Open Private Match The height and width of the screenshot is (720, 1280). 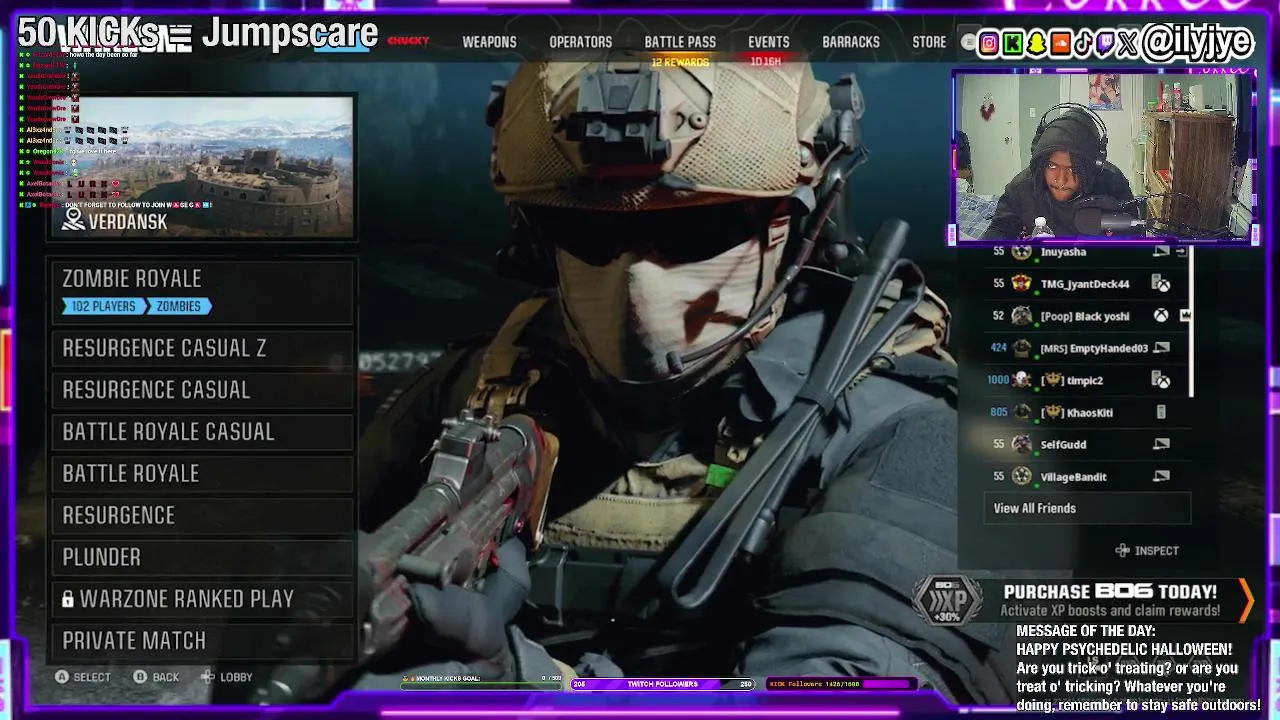click(203, 641)
